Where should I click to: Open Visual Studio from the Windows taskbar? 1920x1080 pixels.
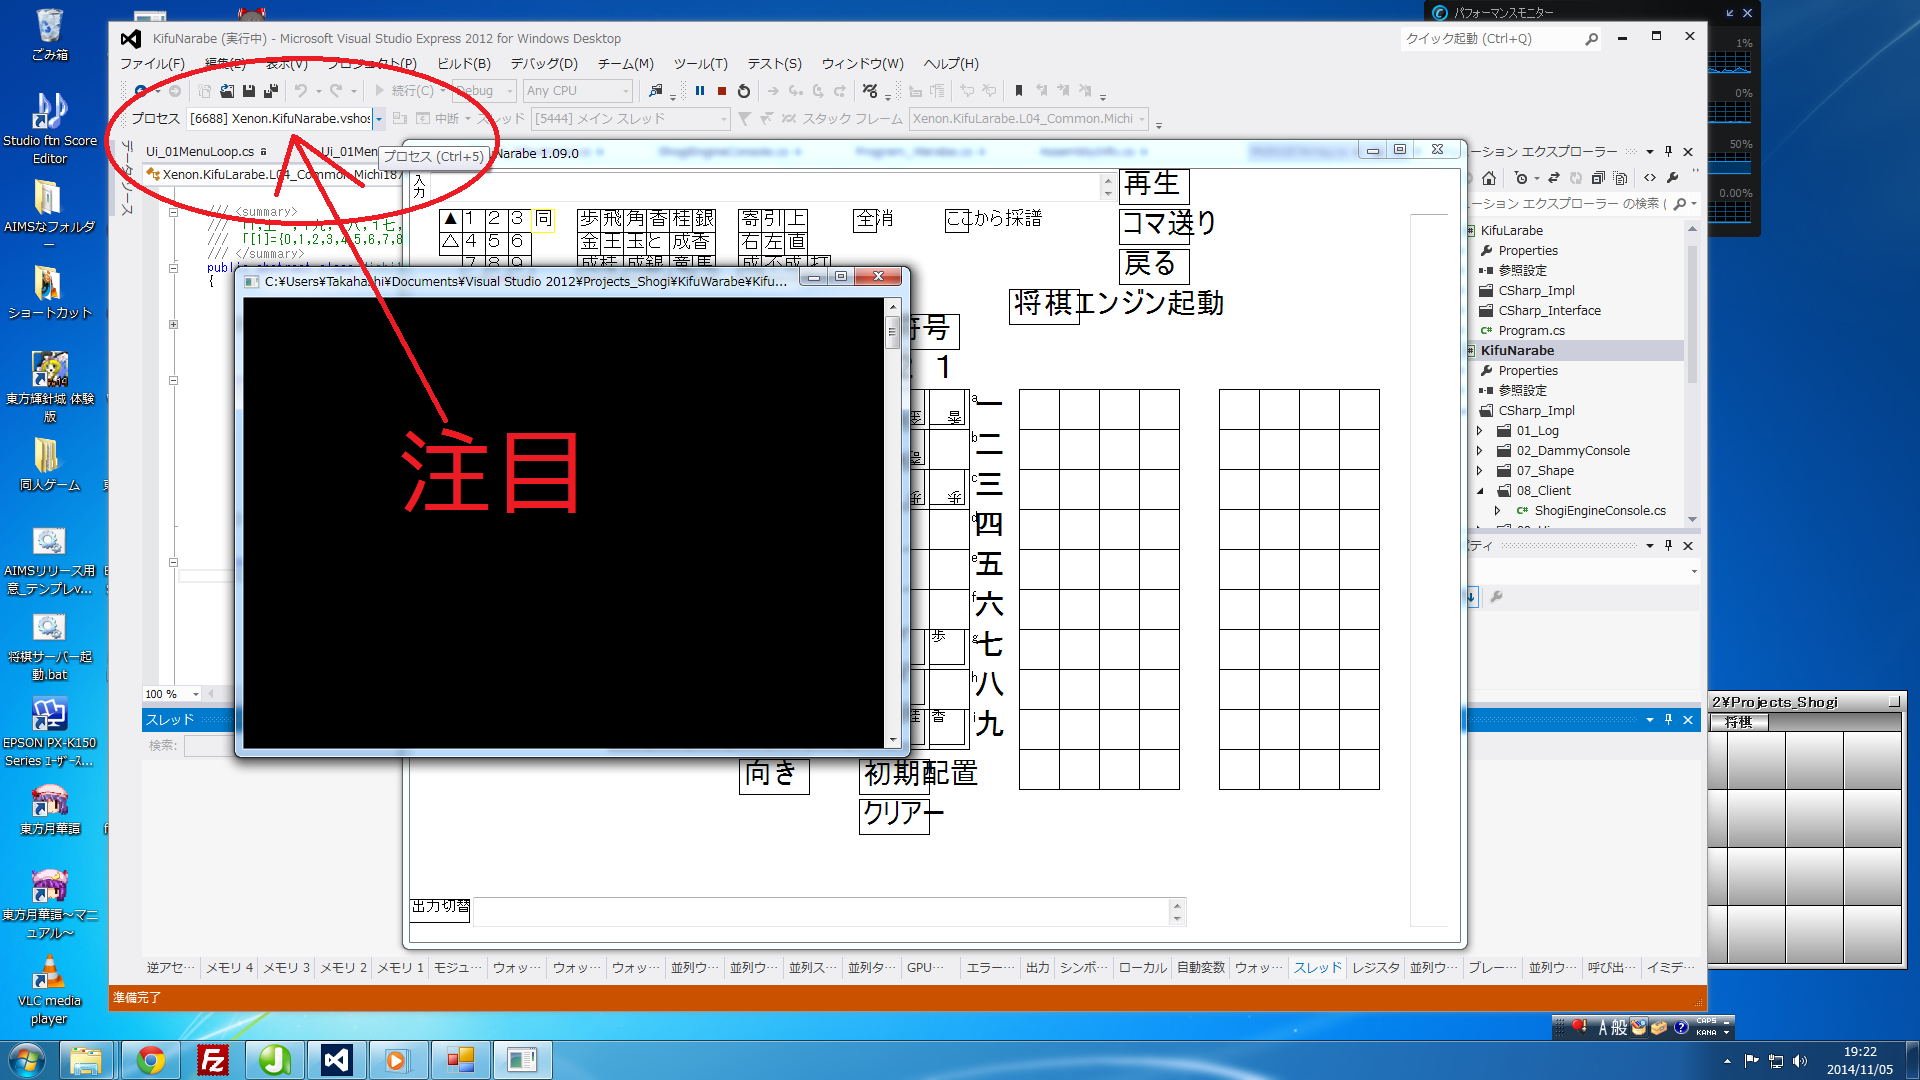tap(336, 1059)
